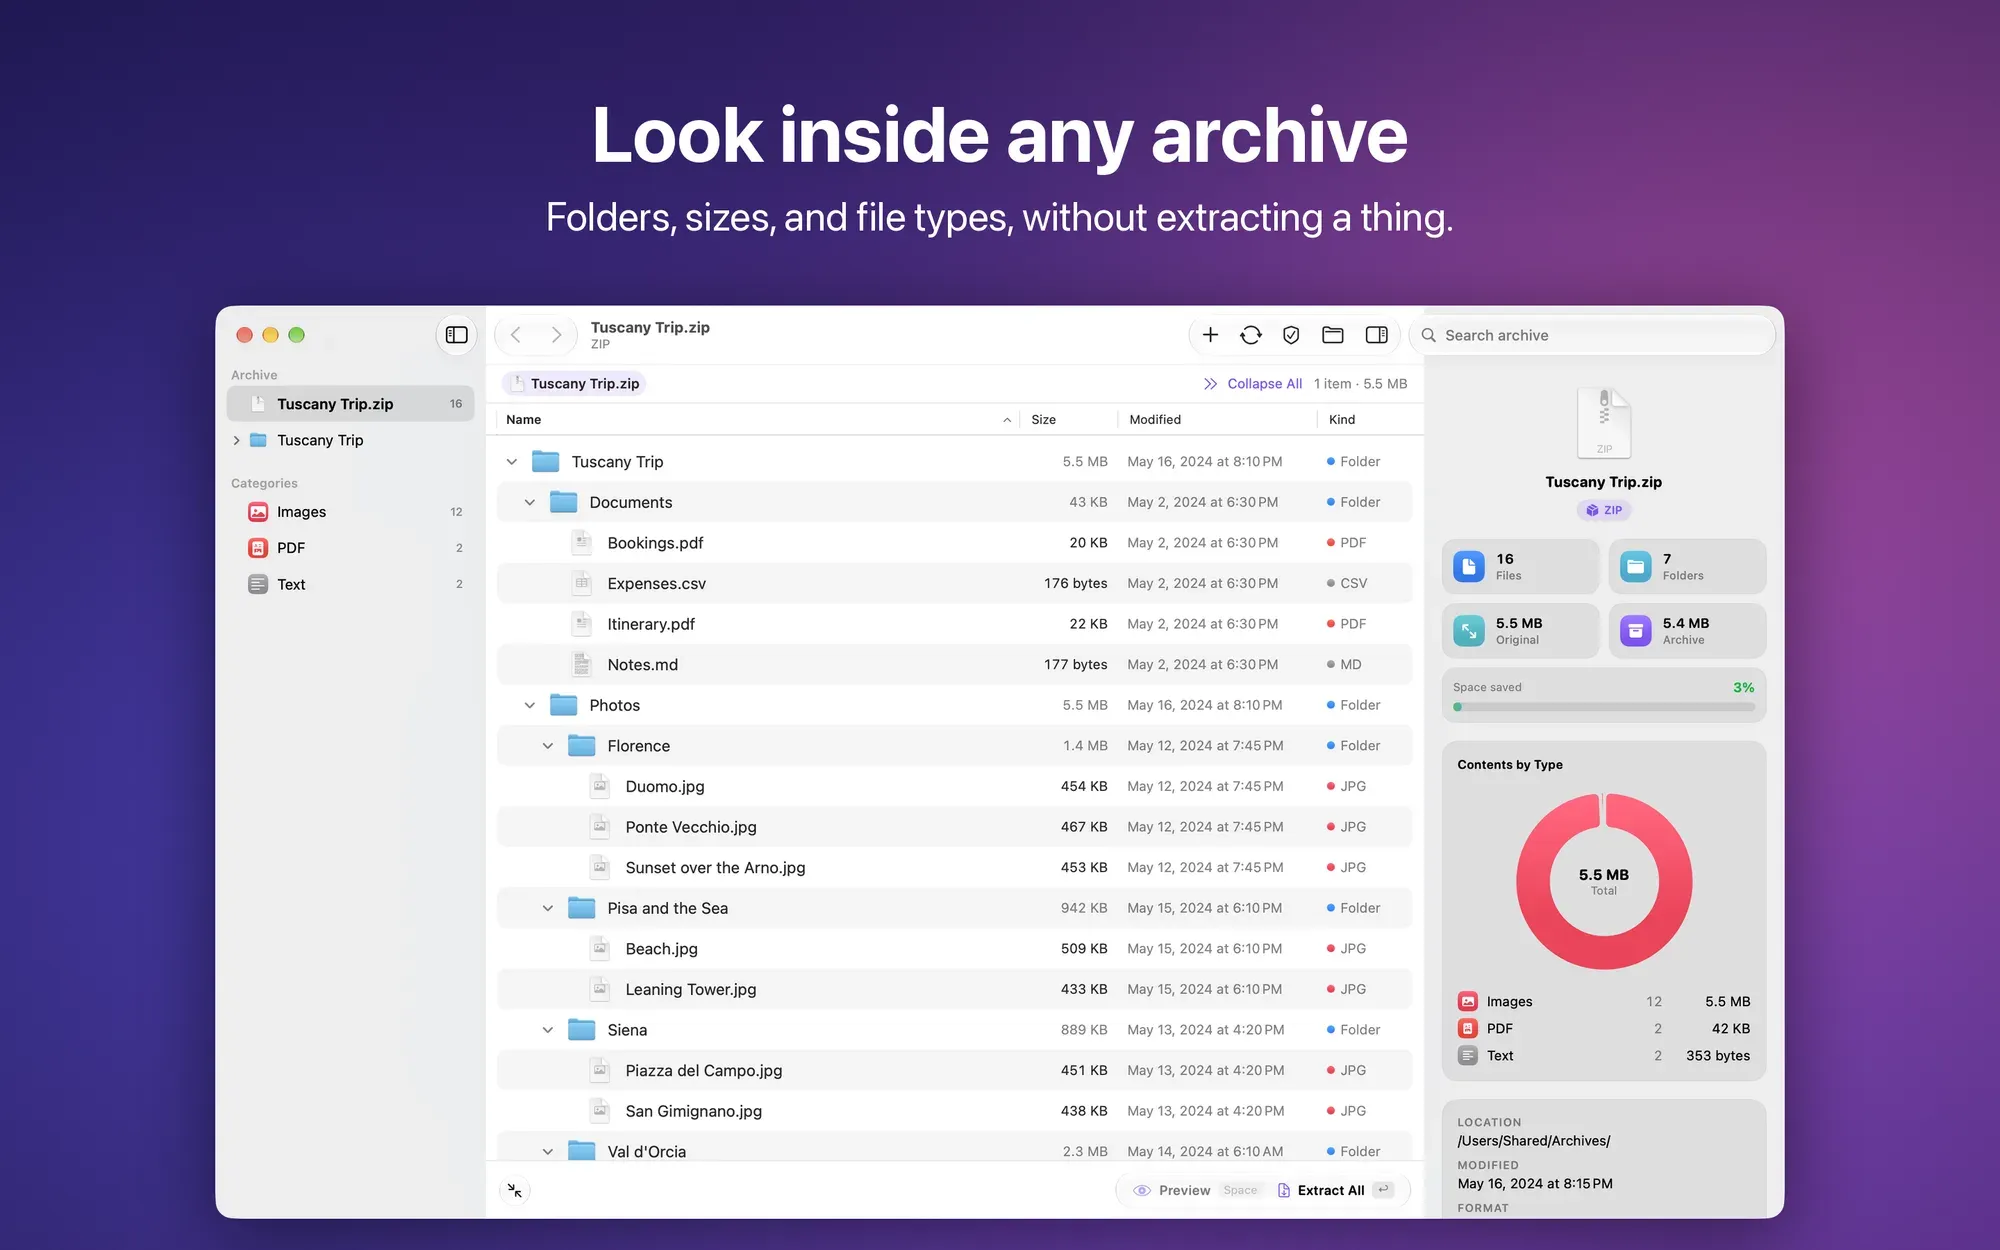Click the Florence folder icon
The image size is (2000, 1250).
(x=582, y=745)
